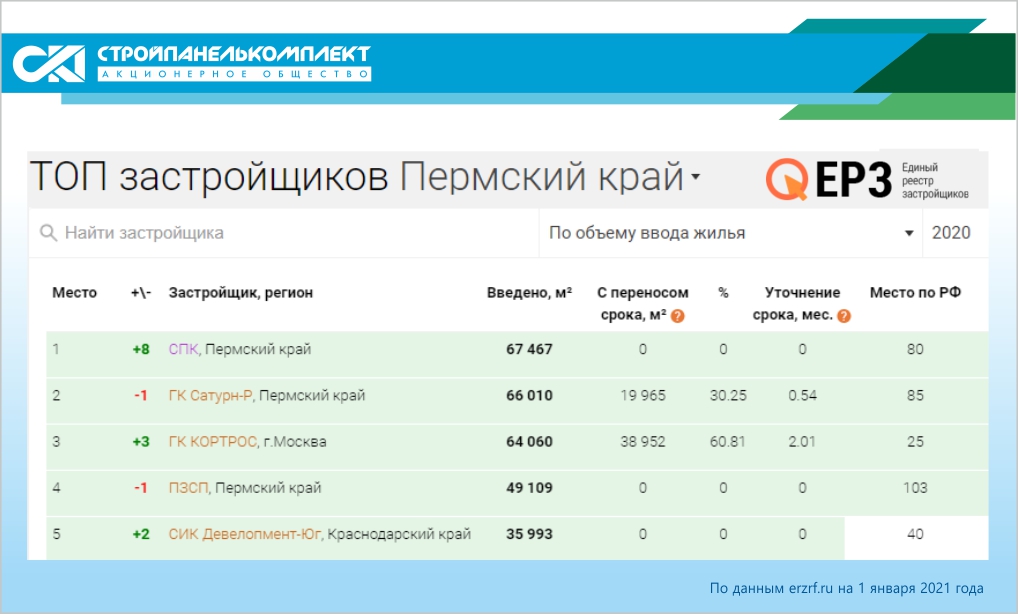Expand the Пермский край region dropdown
Image resolution: width=1018 pixels, height=614 pixels.
695,179
